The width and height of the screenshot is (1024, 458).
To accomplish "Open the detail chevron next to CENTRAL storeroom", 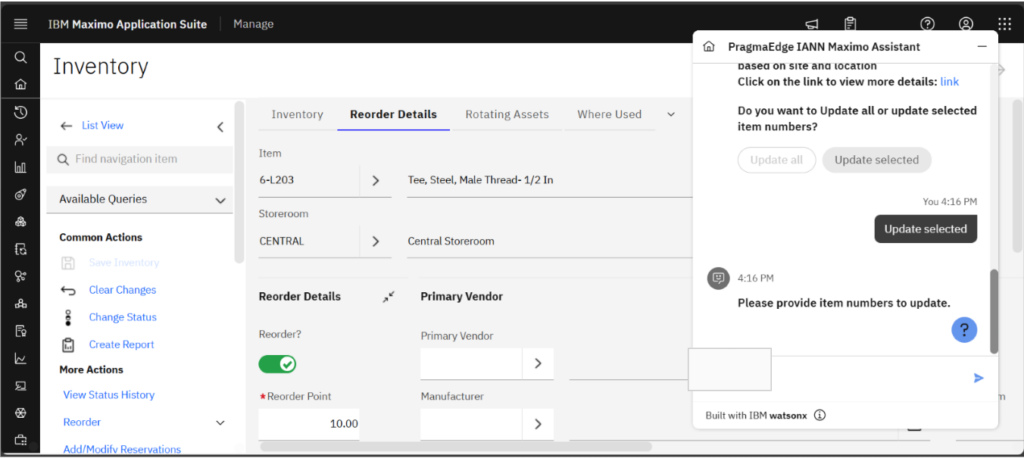I will click(x=376, y=241).
